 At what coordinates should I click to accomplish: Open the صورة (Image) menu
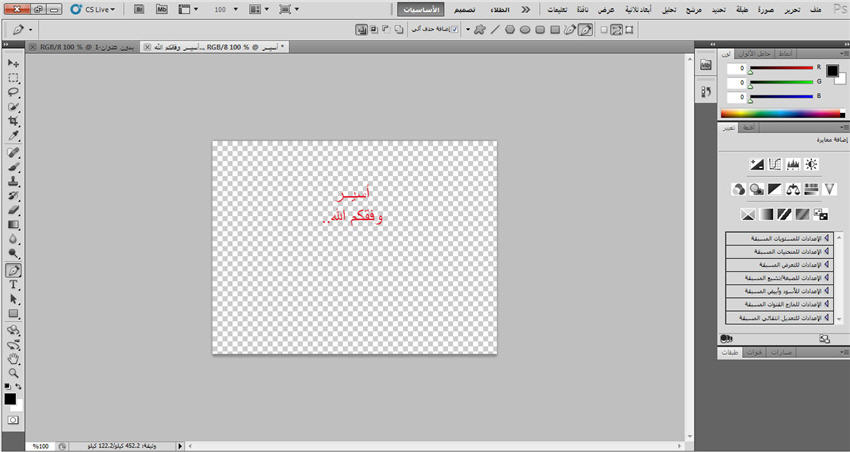coord(766,10)
